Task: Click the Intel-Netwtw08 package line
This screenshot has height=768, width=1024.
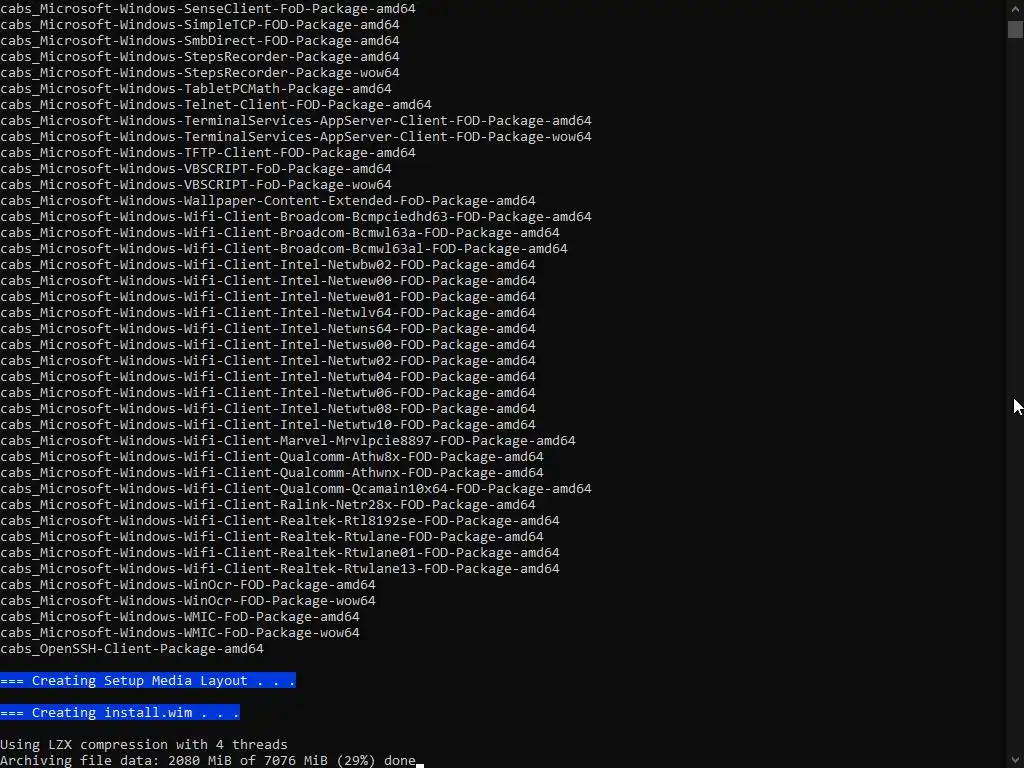Action: click(268, 409)
